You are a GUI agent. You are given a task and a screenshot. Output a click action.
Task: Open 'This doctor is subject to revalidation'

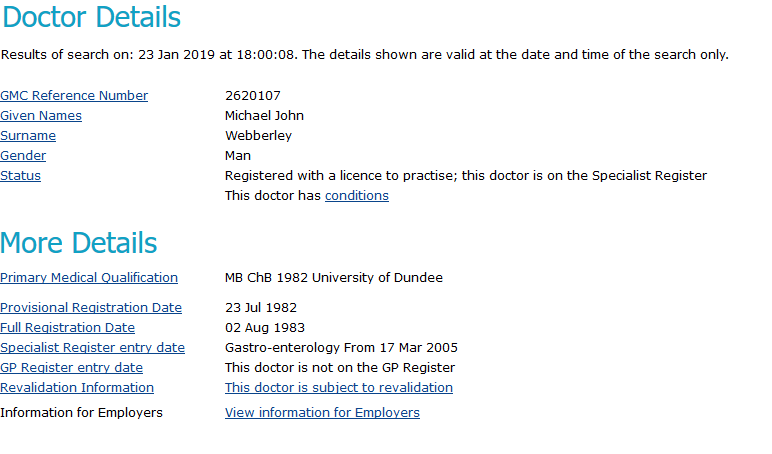point(339,388)
